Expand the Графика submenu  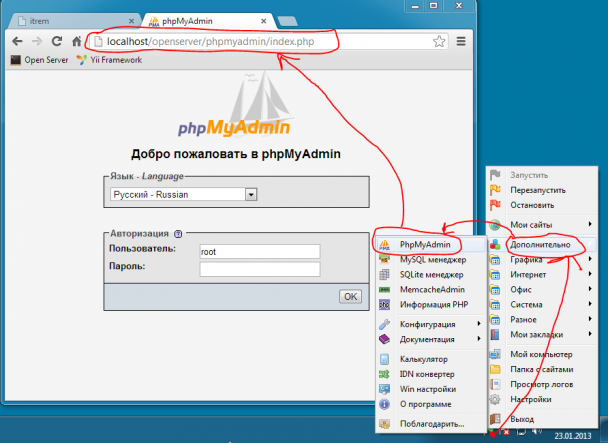(542, 259)
